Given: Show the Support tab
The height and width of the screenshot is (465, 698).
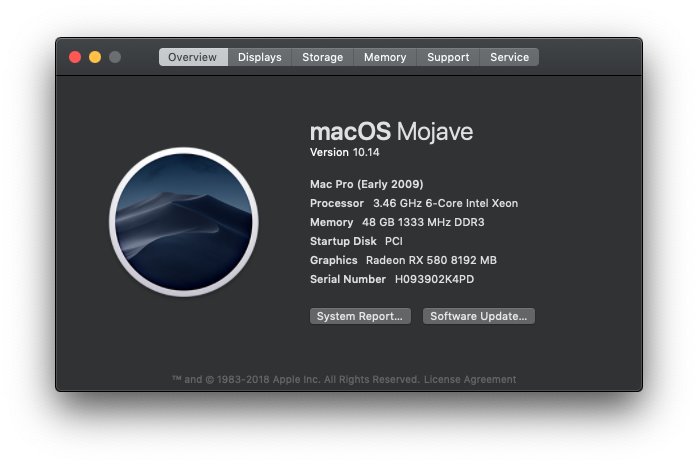Looking at the screenshot, I should coord(448,57).
